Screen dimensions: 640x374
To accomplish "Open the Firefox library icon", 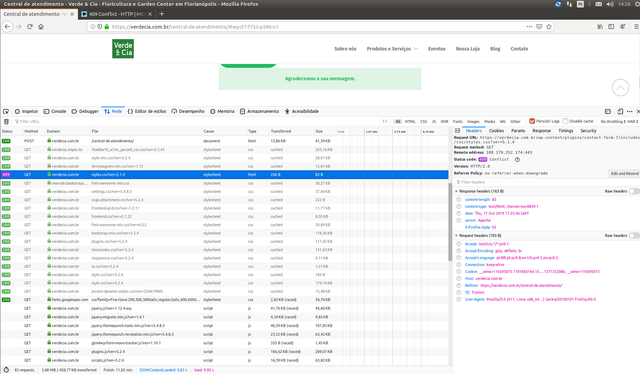I will pyautogui.click(x=600, y=27).
